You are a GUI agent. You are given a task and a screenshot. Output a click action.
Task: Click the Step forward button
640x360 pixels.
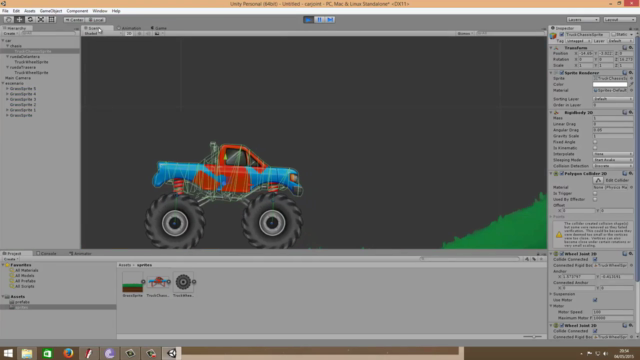coord(330,20)
